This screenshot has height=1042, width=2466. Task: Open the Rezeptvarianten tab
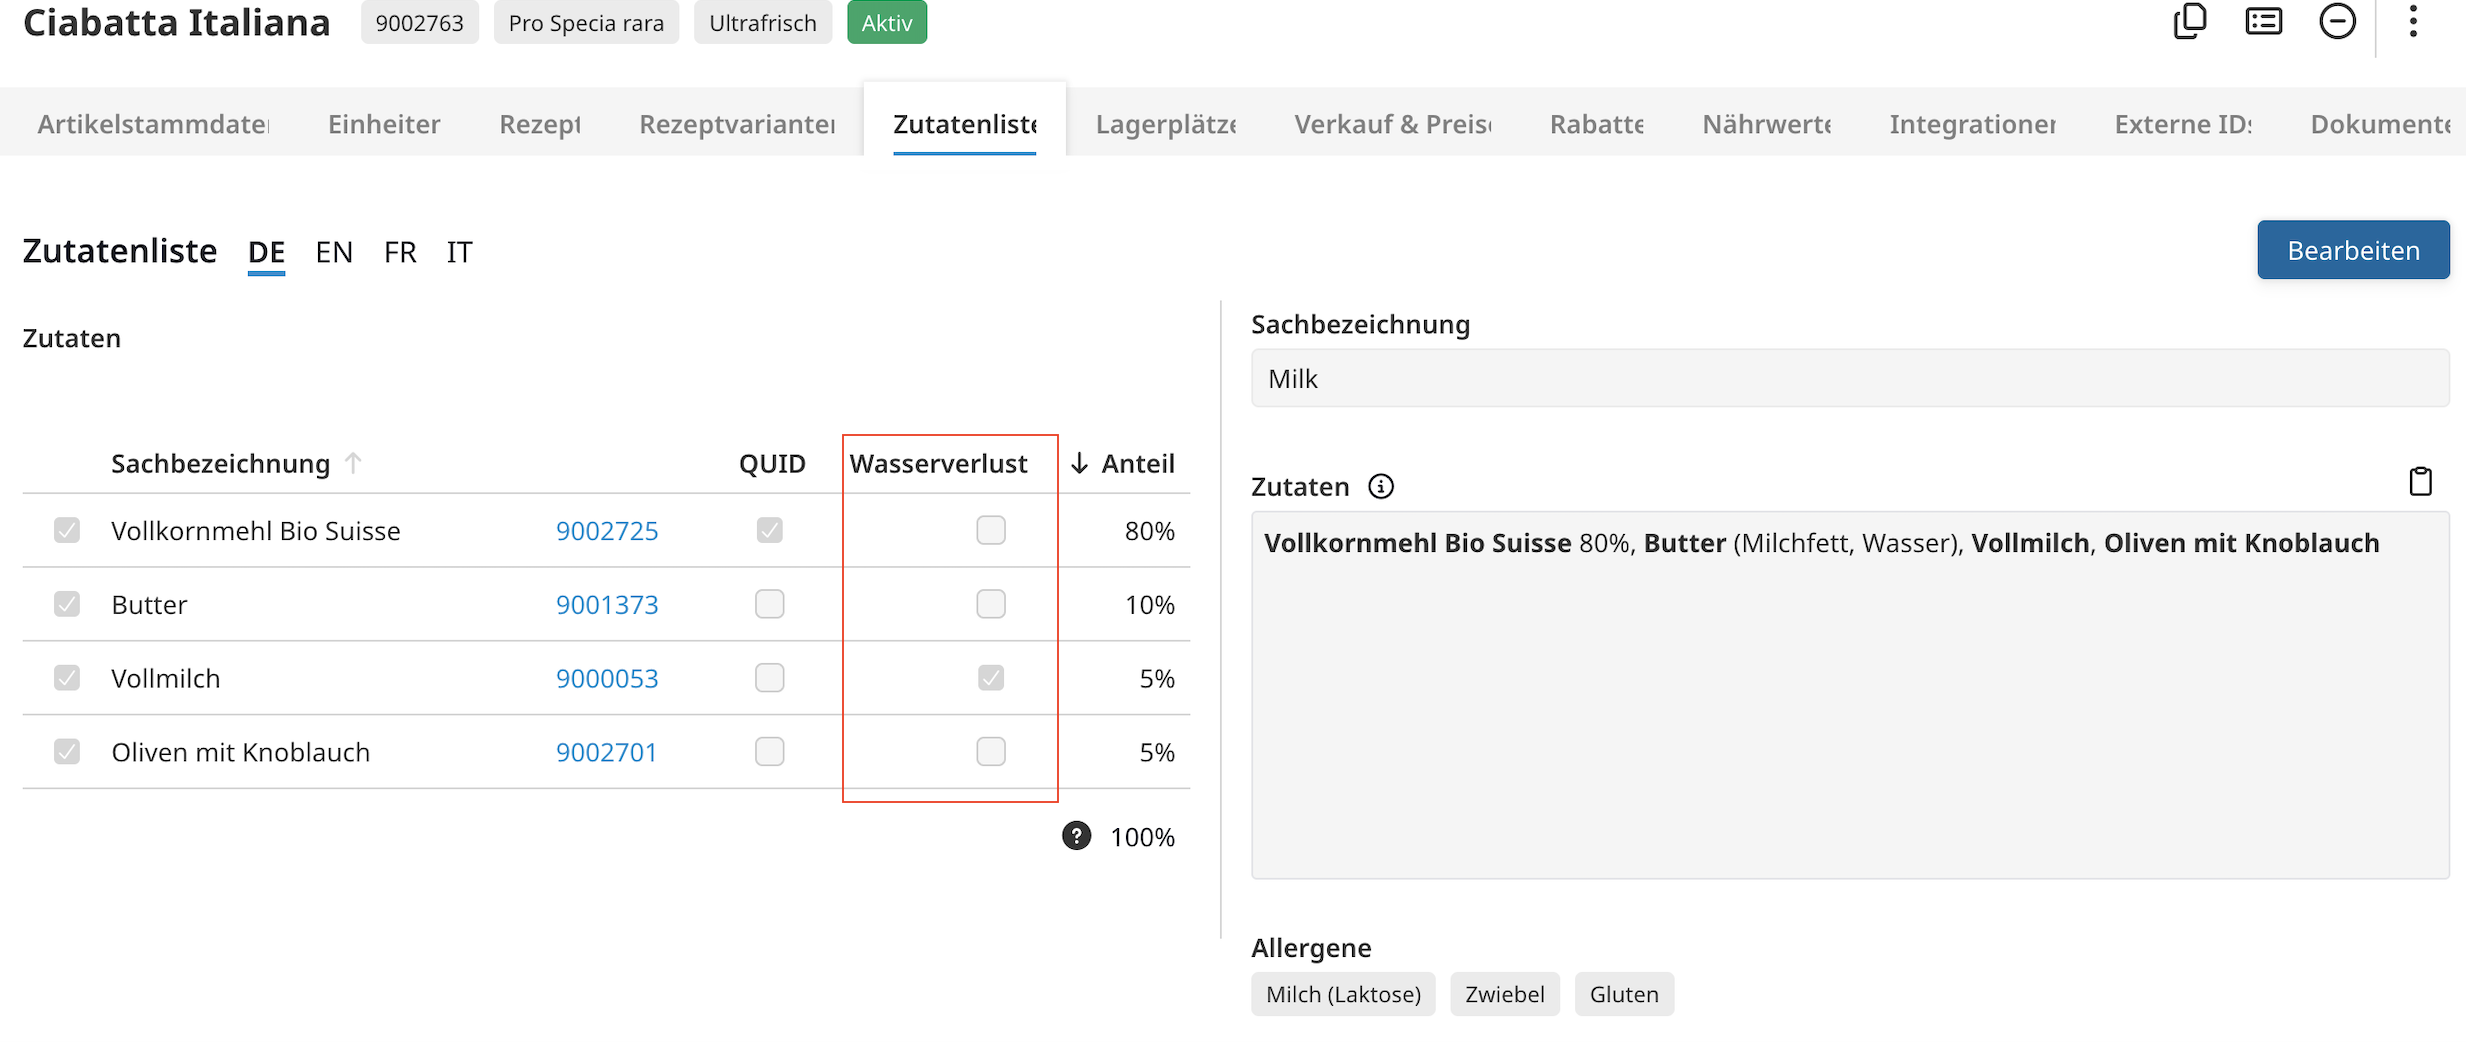[737, 124]
